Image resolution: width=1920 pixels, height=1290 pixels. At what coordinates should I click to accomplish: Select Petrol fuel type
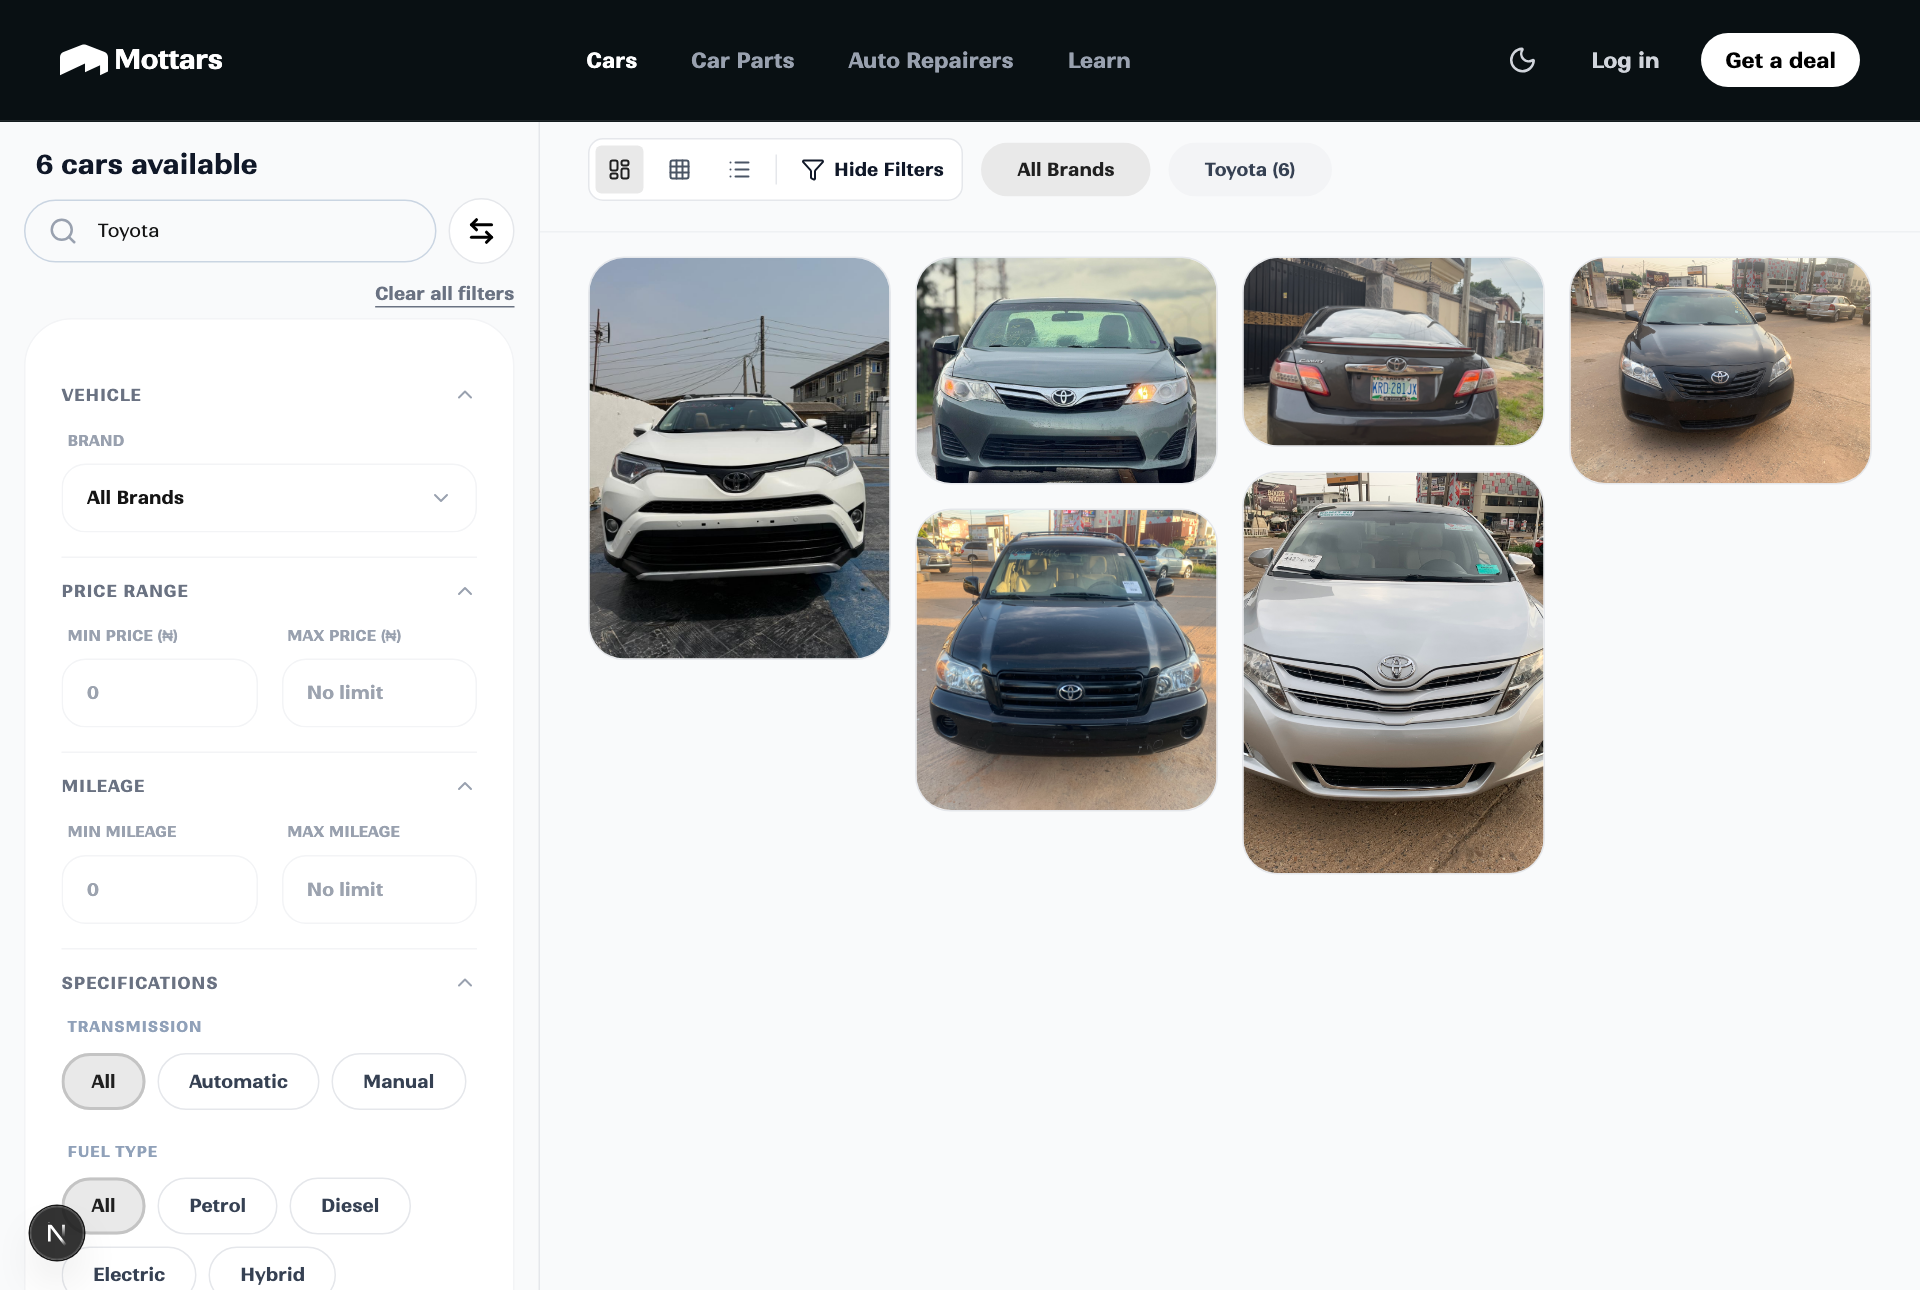[217, 1205]
